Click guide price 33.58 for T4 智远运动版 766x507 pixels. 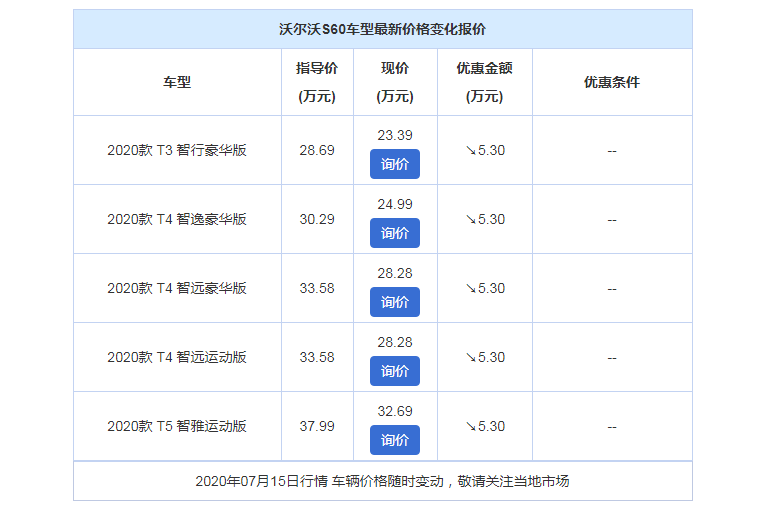[317, 357]
